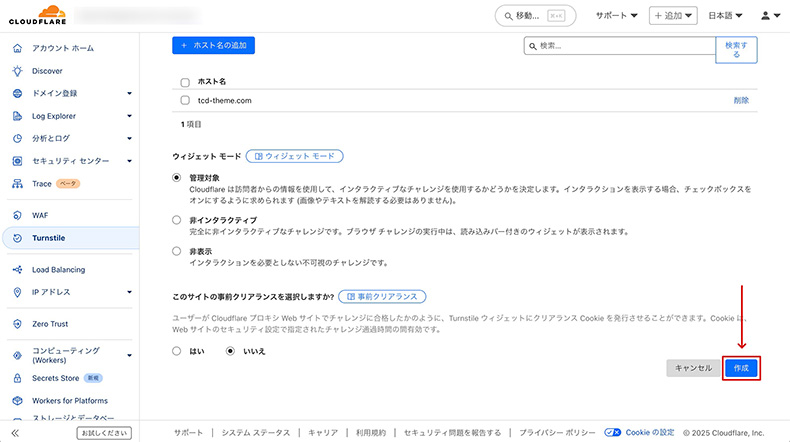Open WAF in the sidebar
The image size is (790, 442).
tap(40, 215)
